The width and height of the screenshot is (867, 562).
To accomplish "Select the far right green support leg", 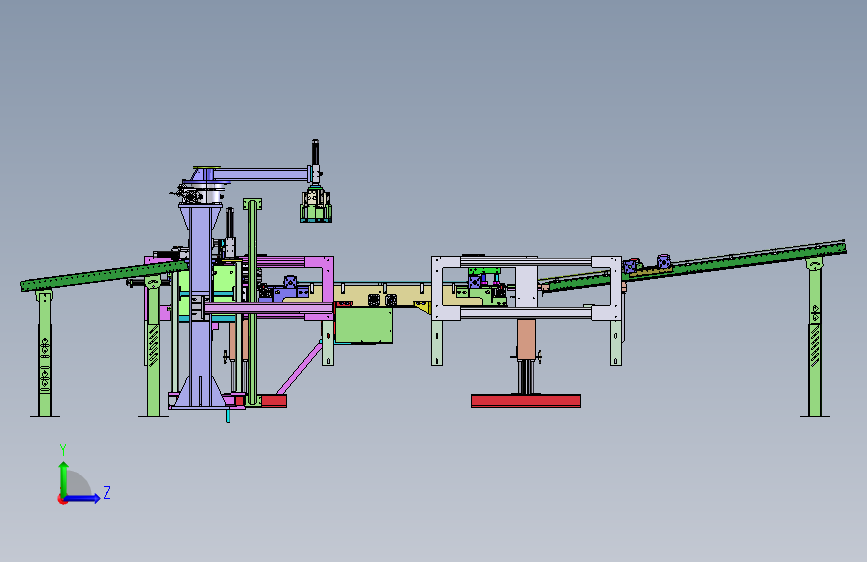I will pos(814,337).
